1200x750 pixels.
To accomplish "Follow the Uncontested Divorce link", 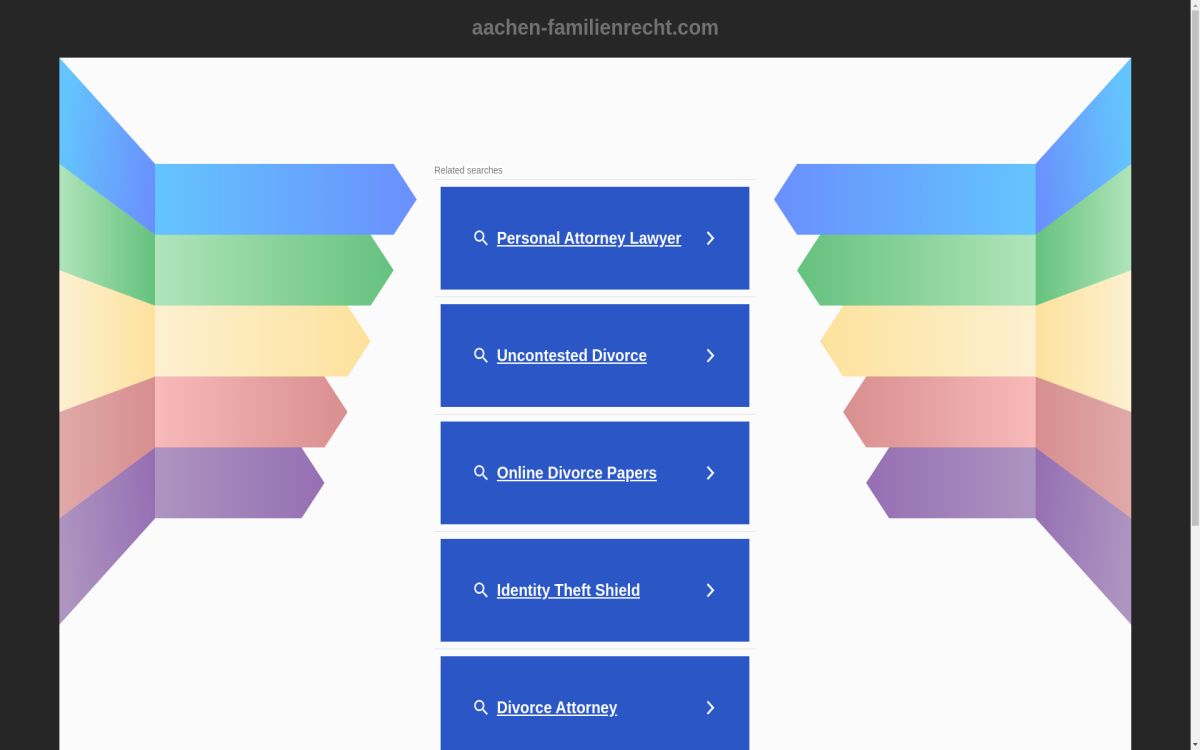I will [571, 356].
